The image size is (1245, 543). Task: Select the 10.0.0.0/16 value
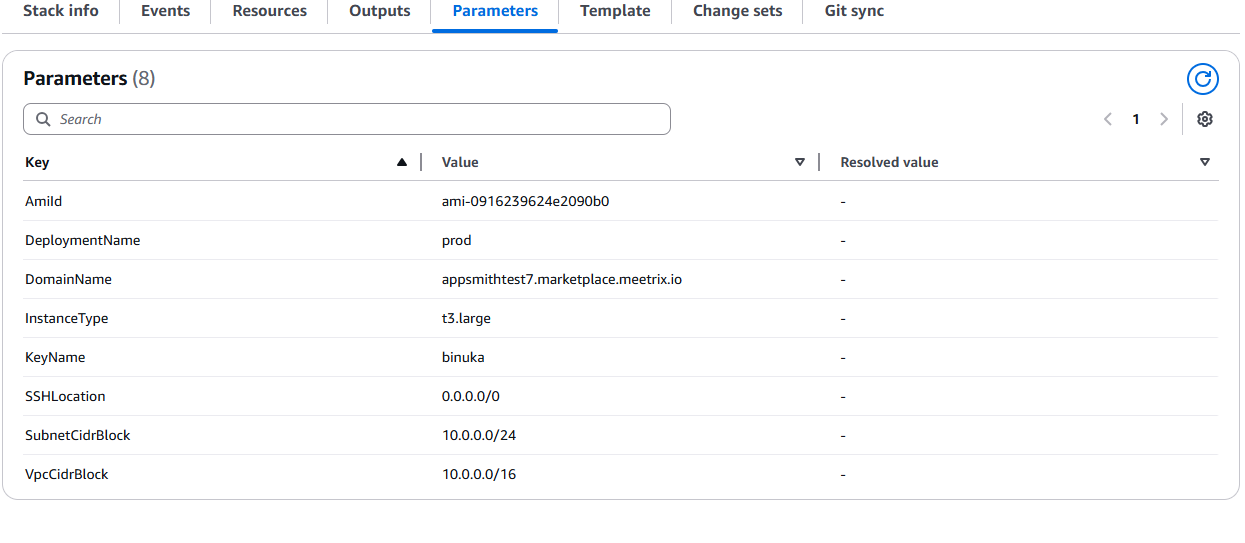479,474
